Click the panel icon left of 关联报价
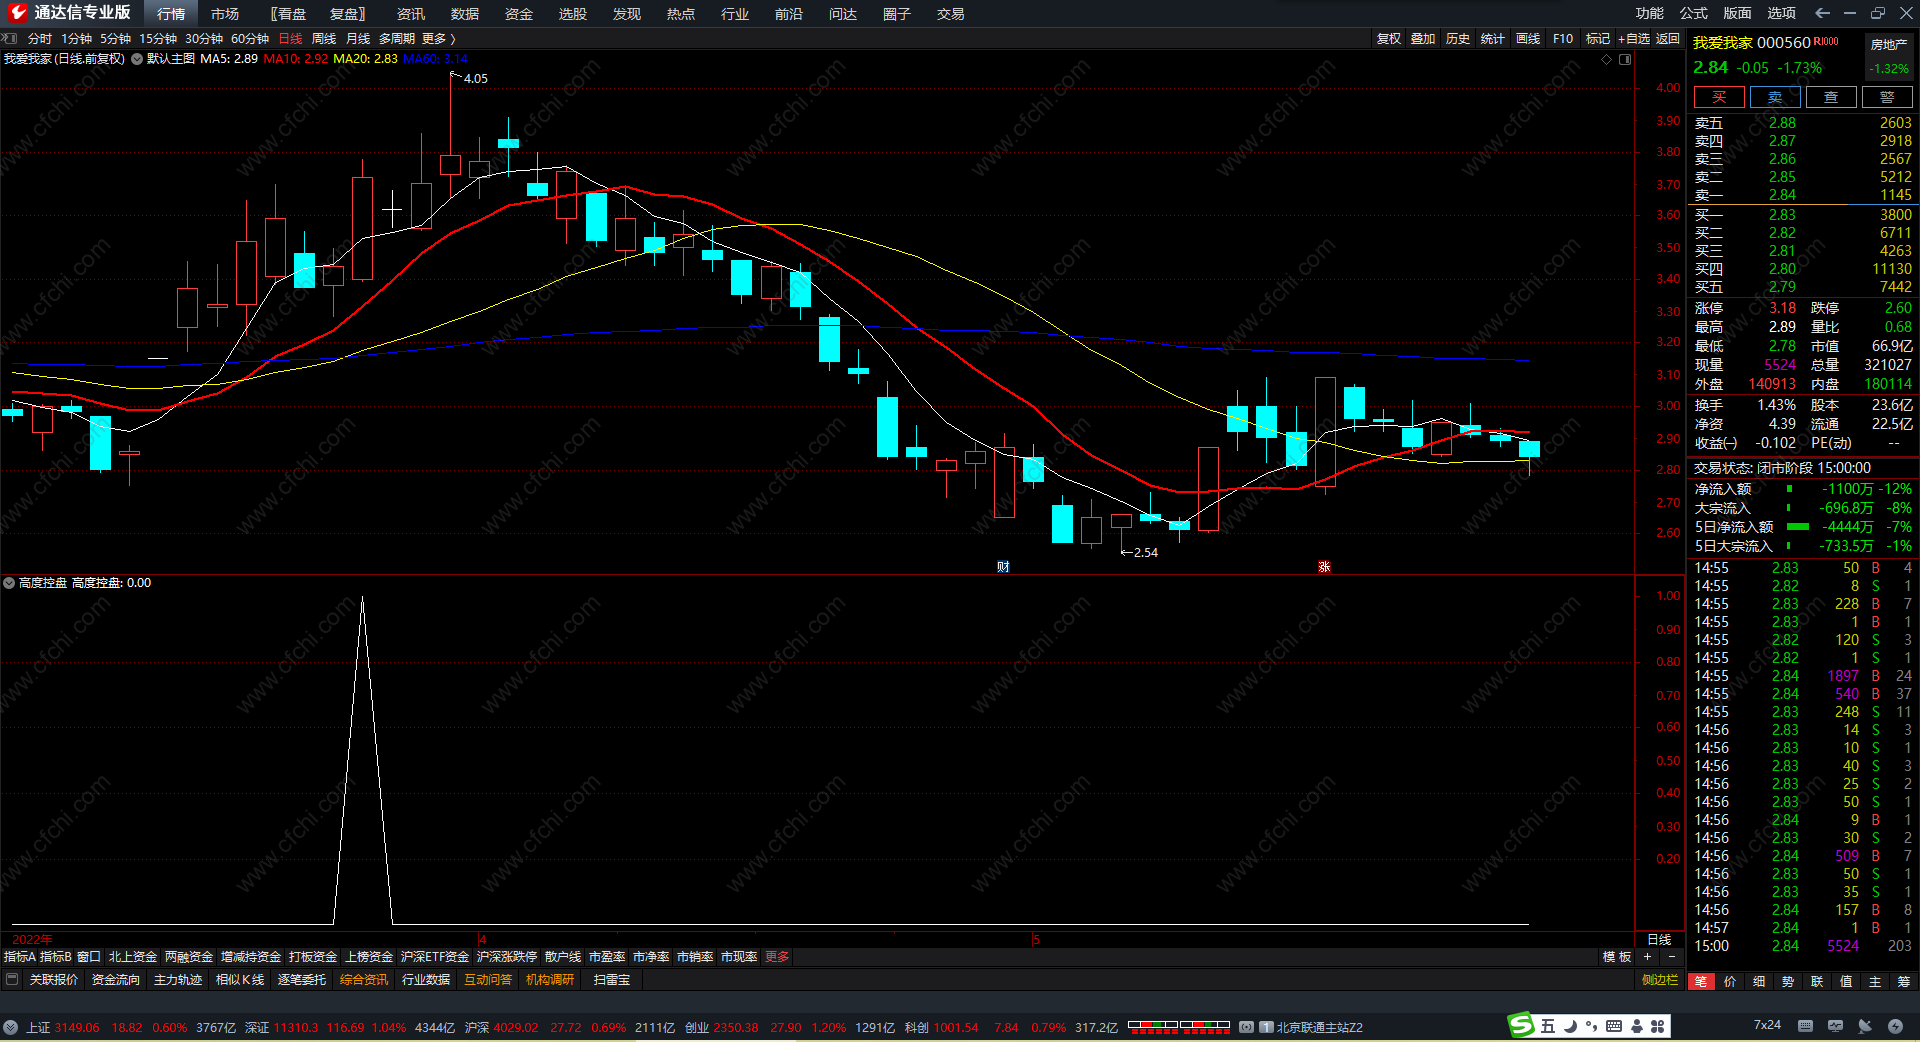This screenshot has height=1042, width=1920. tap(12, 980)
